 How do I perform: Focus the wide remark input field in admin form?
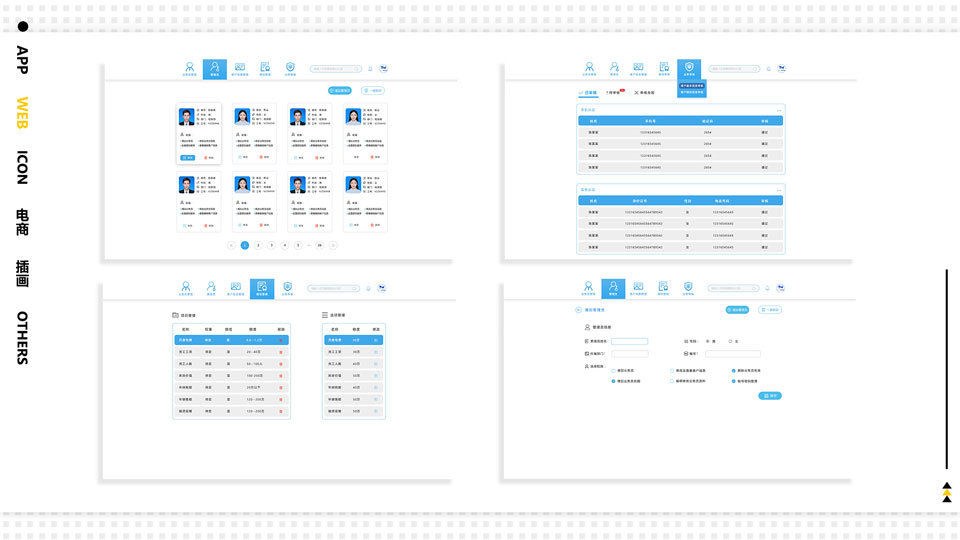coord(733,354)
